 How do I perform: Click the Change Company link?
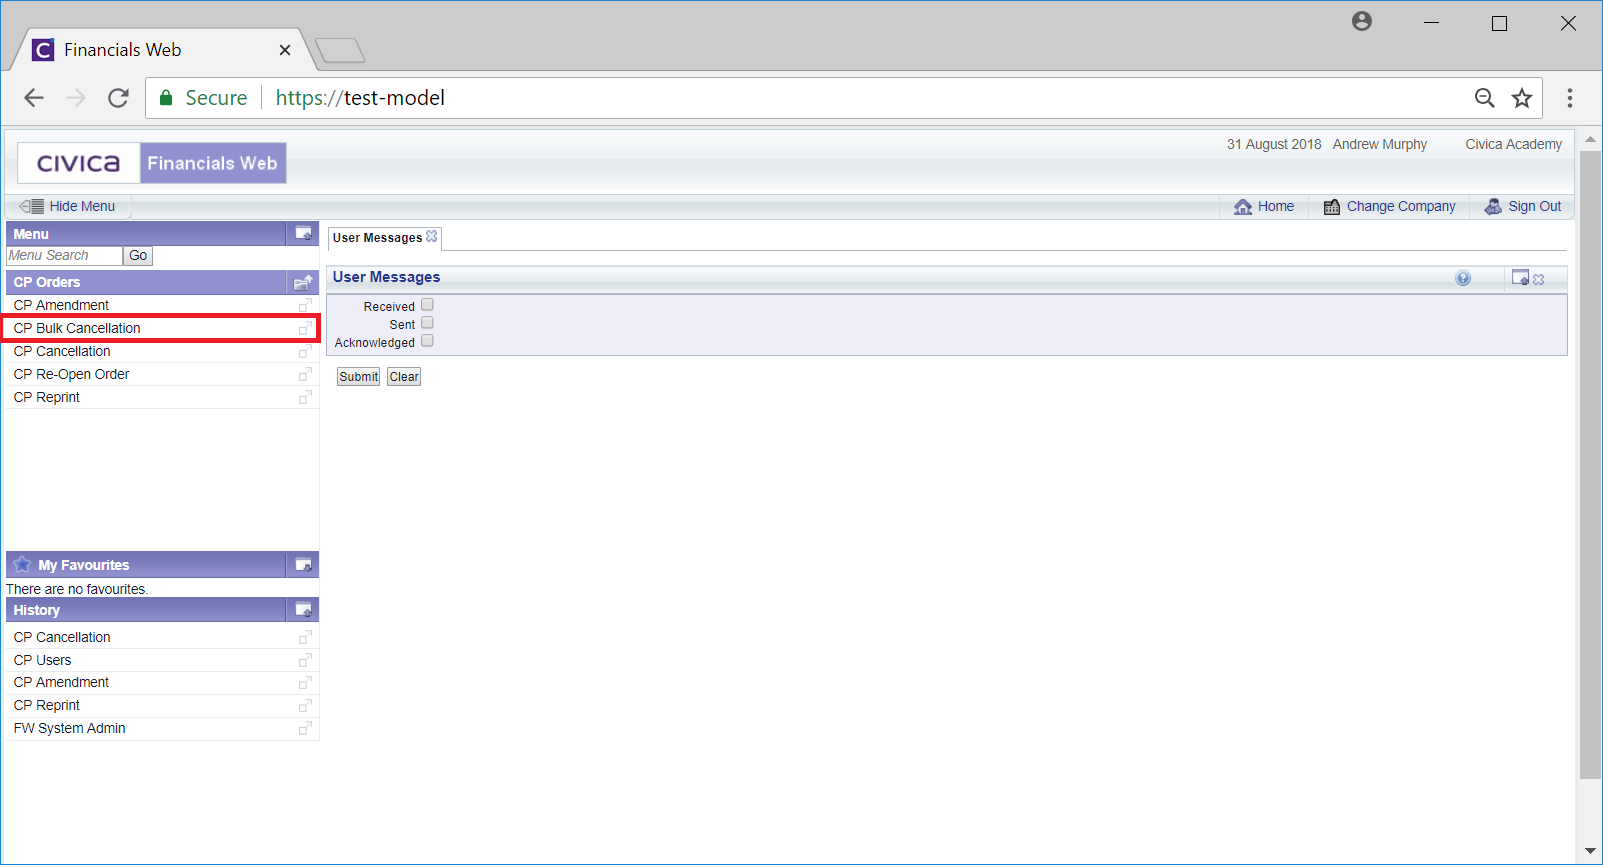point(1401,206)
